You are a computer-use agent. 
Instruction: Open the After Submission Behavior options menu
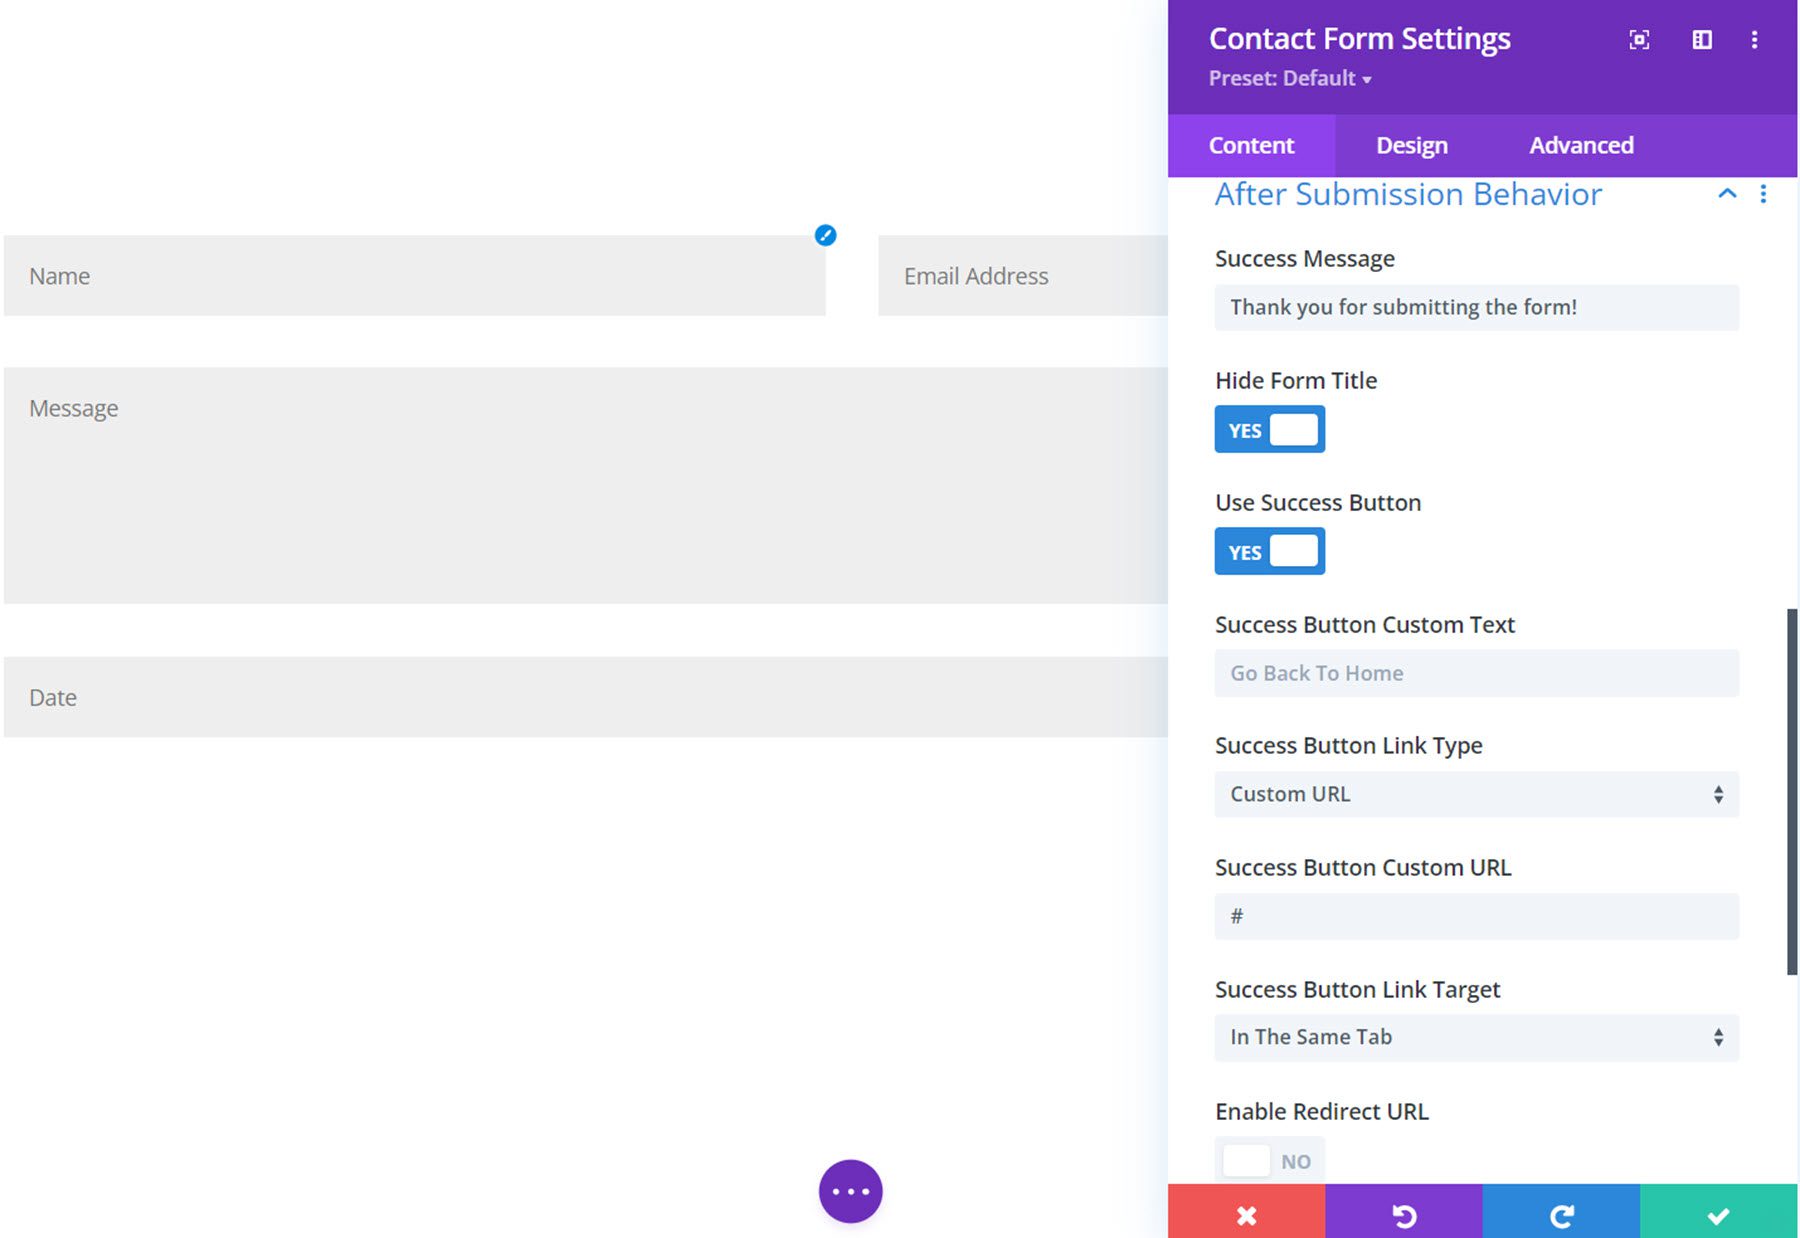pos(1764,194)
